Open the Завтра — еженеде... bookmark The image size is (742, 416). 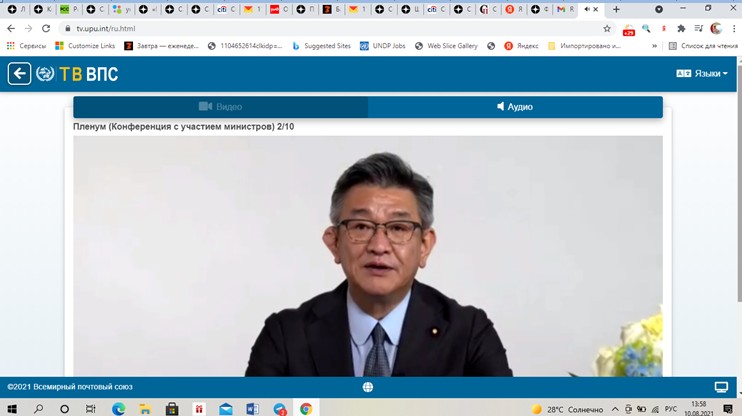162,46
